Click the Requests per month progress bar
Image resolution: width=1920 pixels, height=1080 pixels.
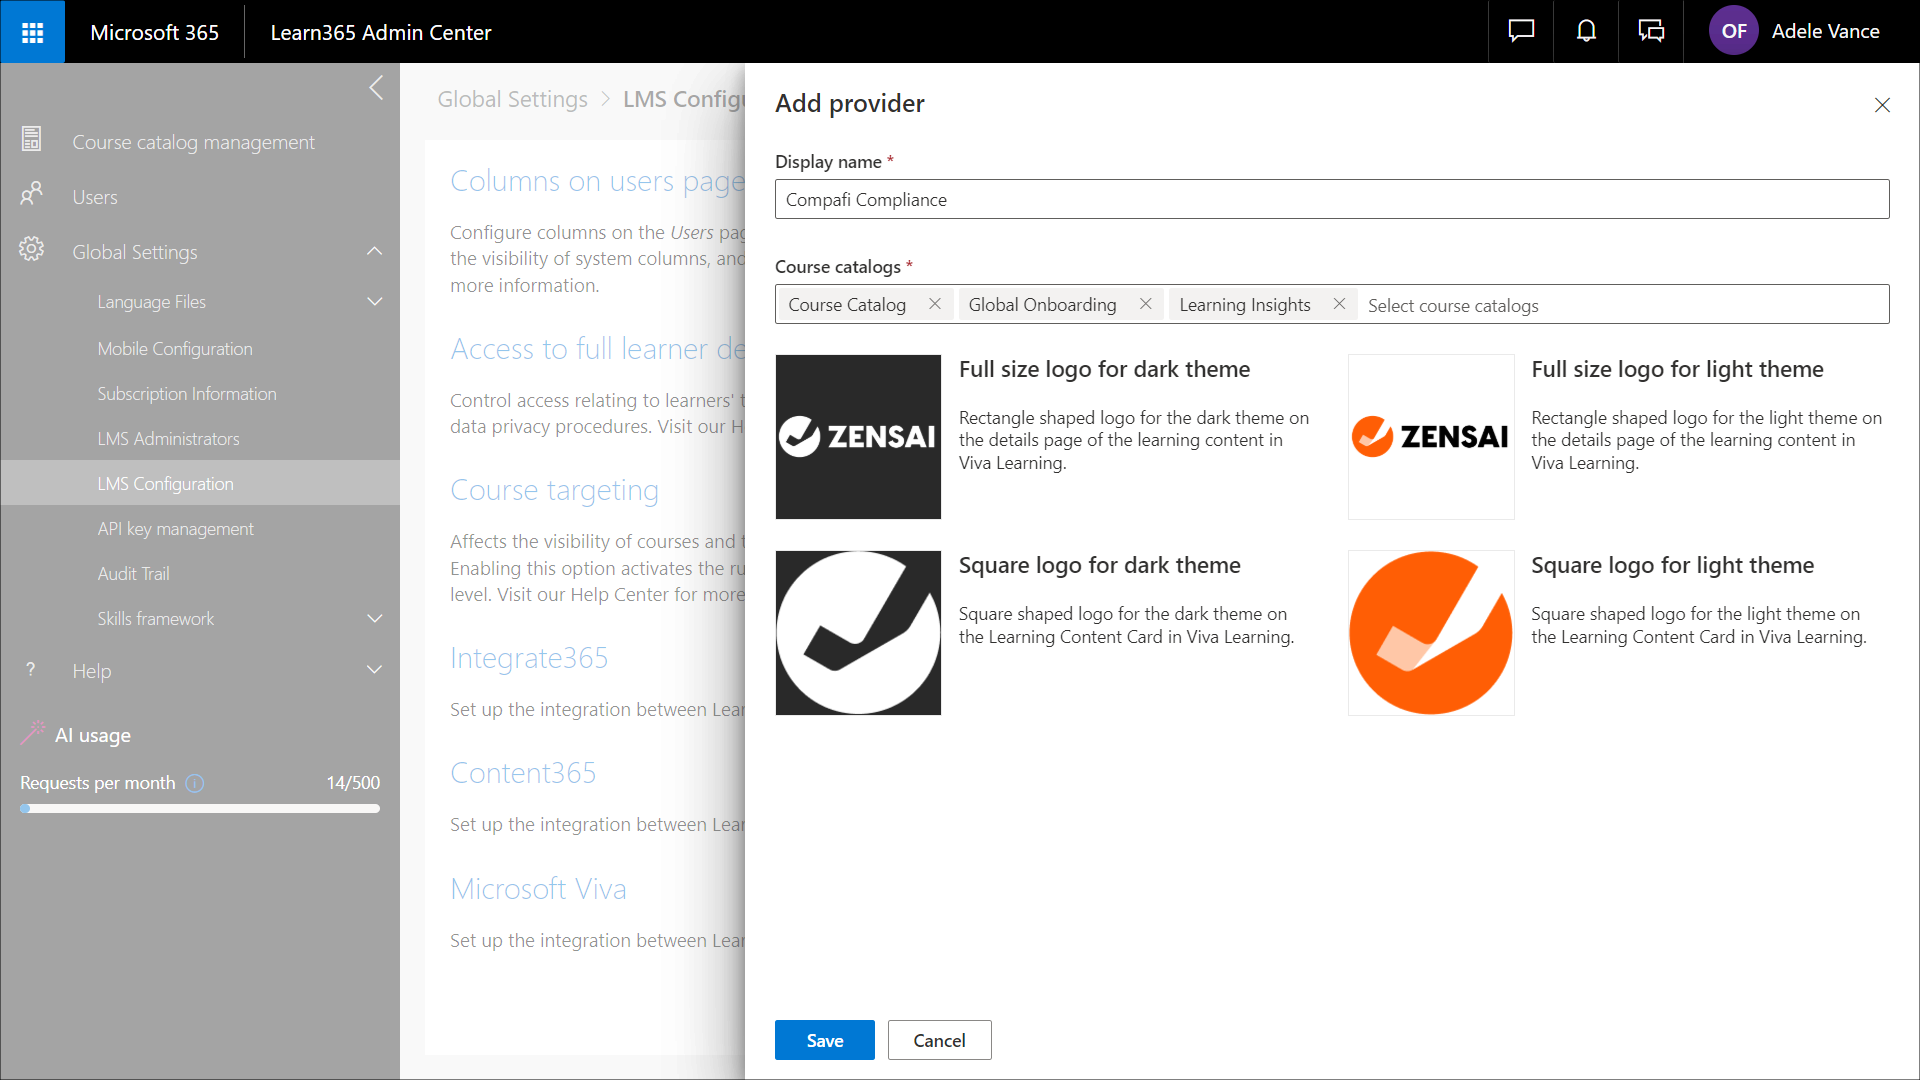[x=200, y=809]
